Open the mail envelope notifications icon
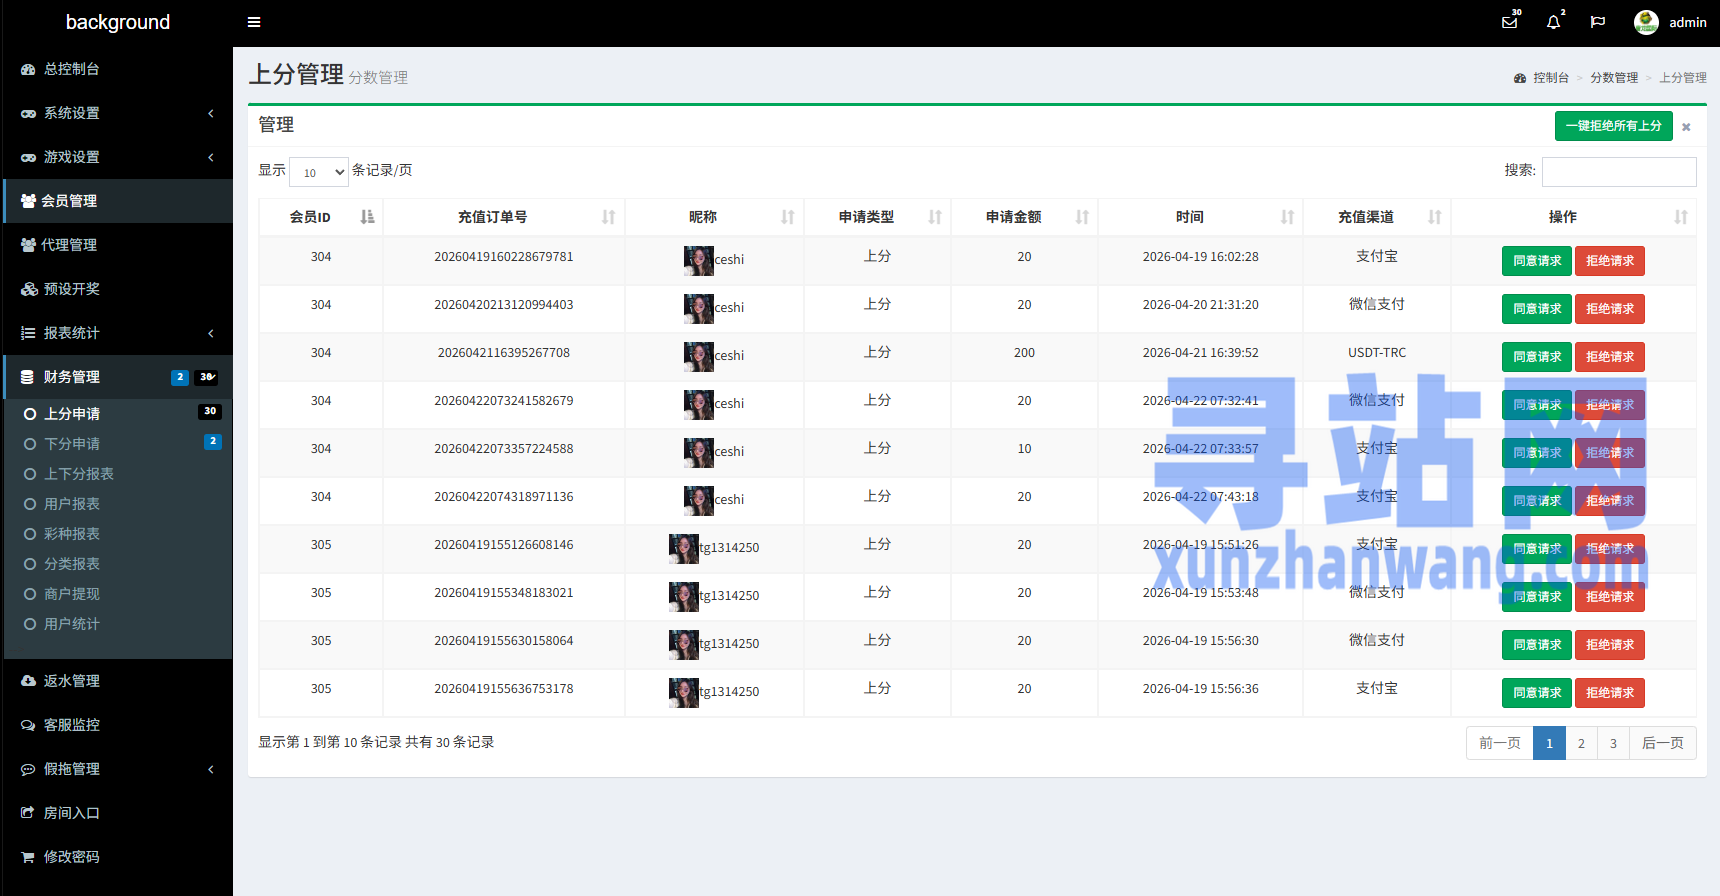The width and height of the screenshot is (1720, 896). (x=1510, y=22)
